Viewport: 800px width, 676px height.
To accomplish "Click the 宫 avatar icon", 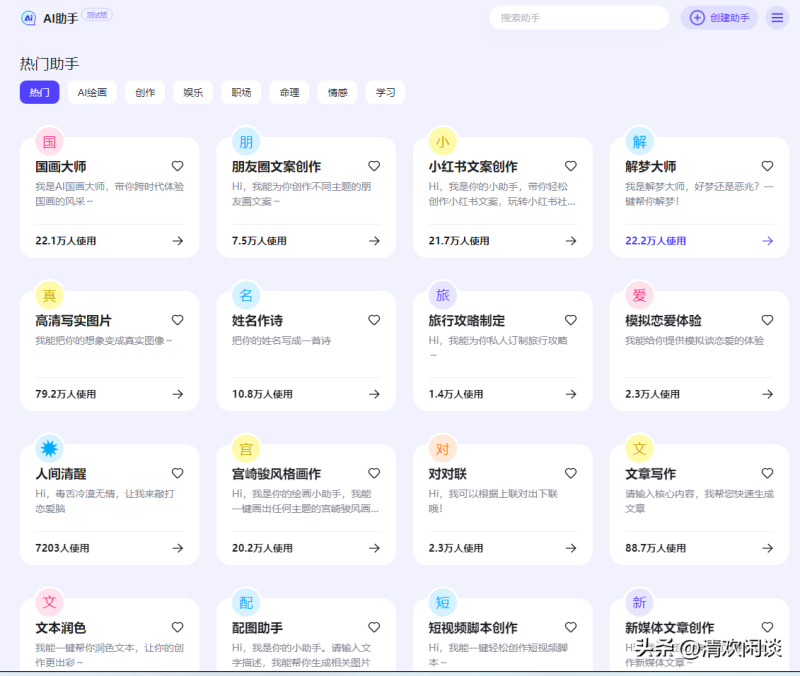I will (x=246, y=448).
